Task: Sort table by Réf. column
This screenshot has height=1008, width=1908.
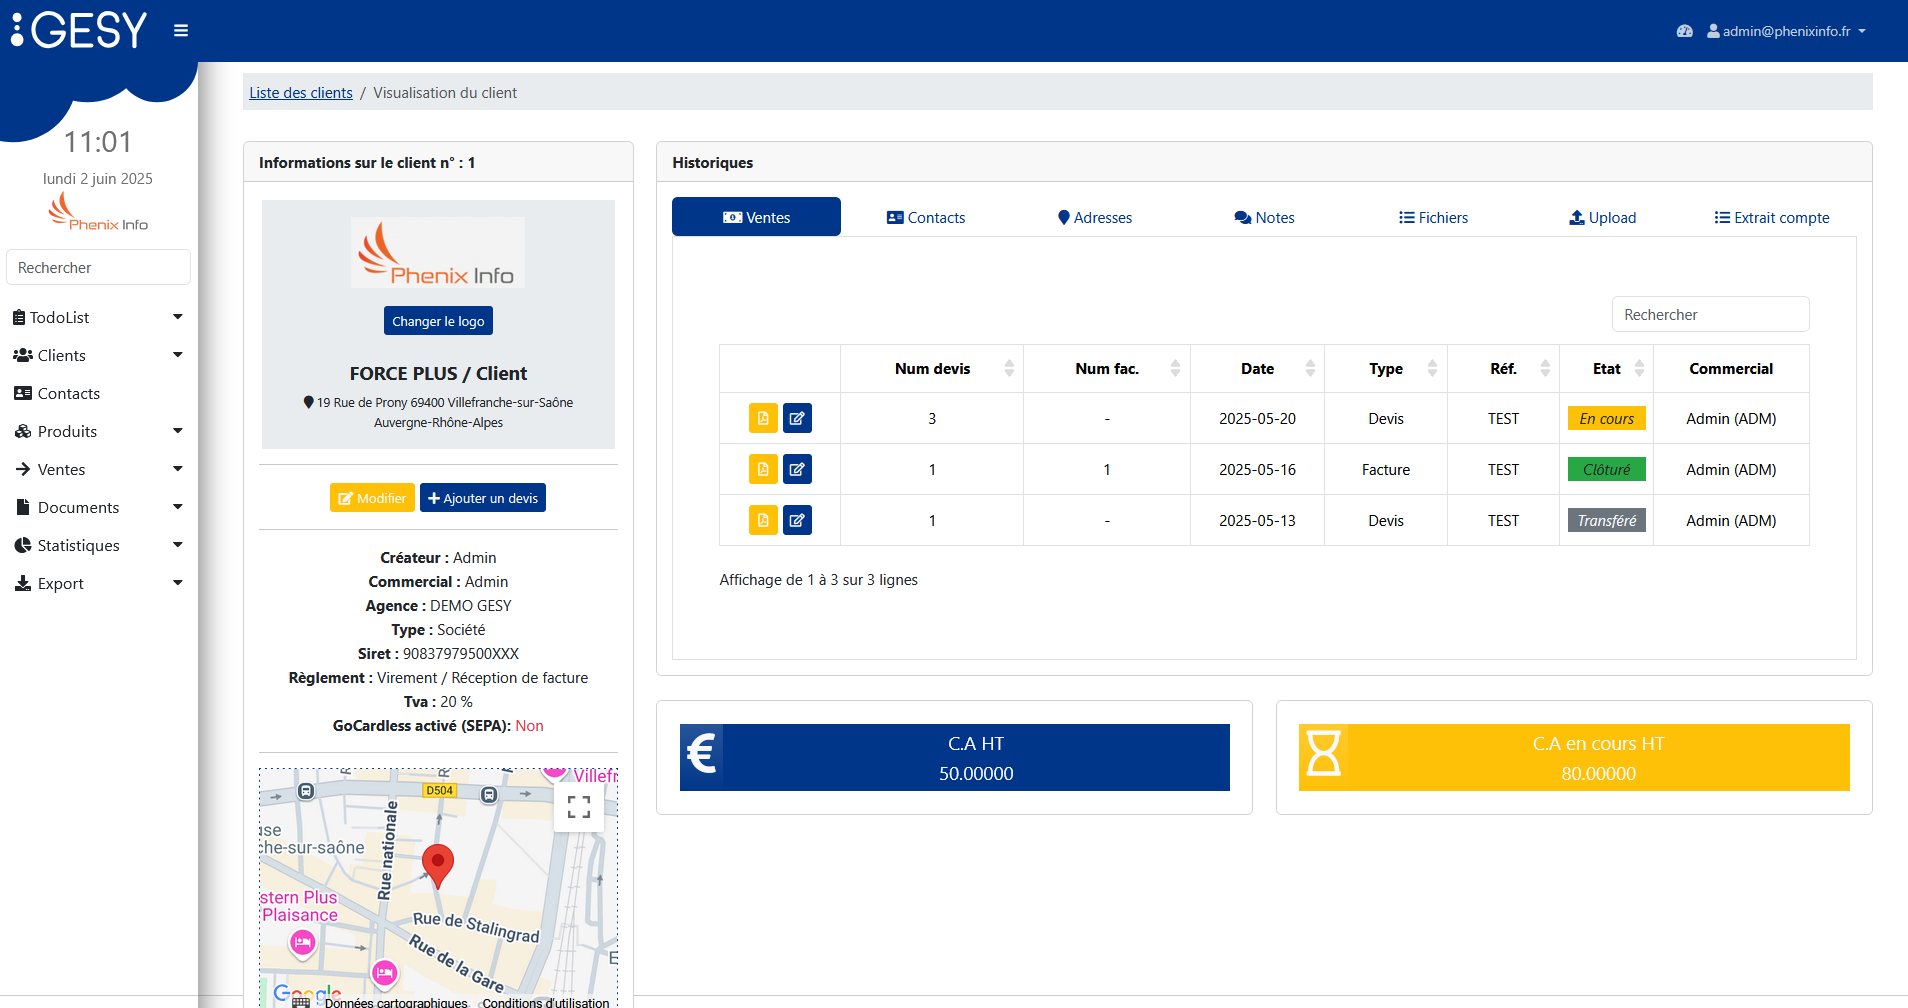Action: pyautogui.click(x=1503, y=369)
